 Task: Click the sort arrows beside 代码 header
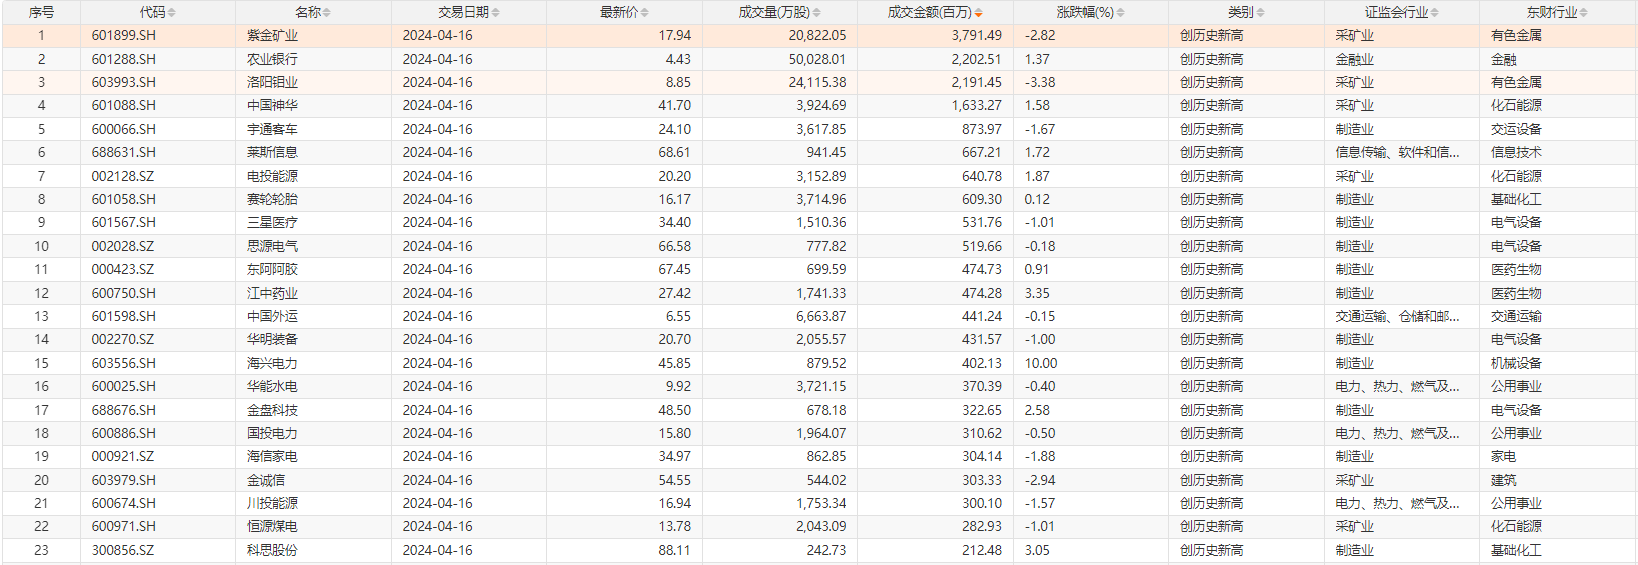tap(172, 13)
